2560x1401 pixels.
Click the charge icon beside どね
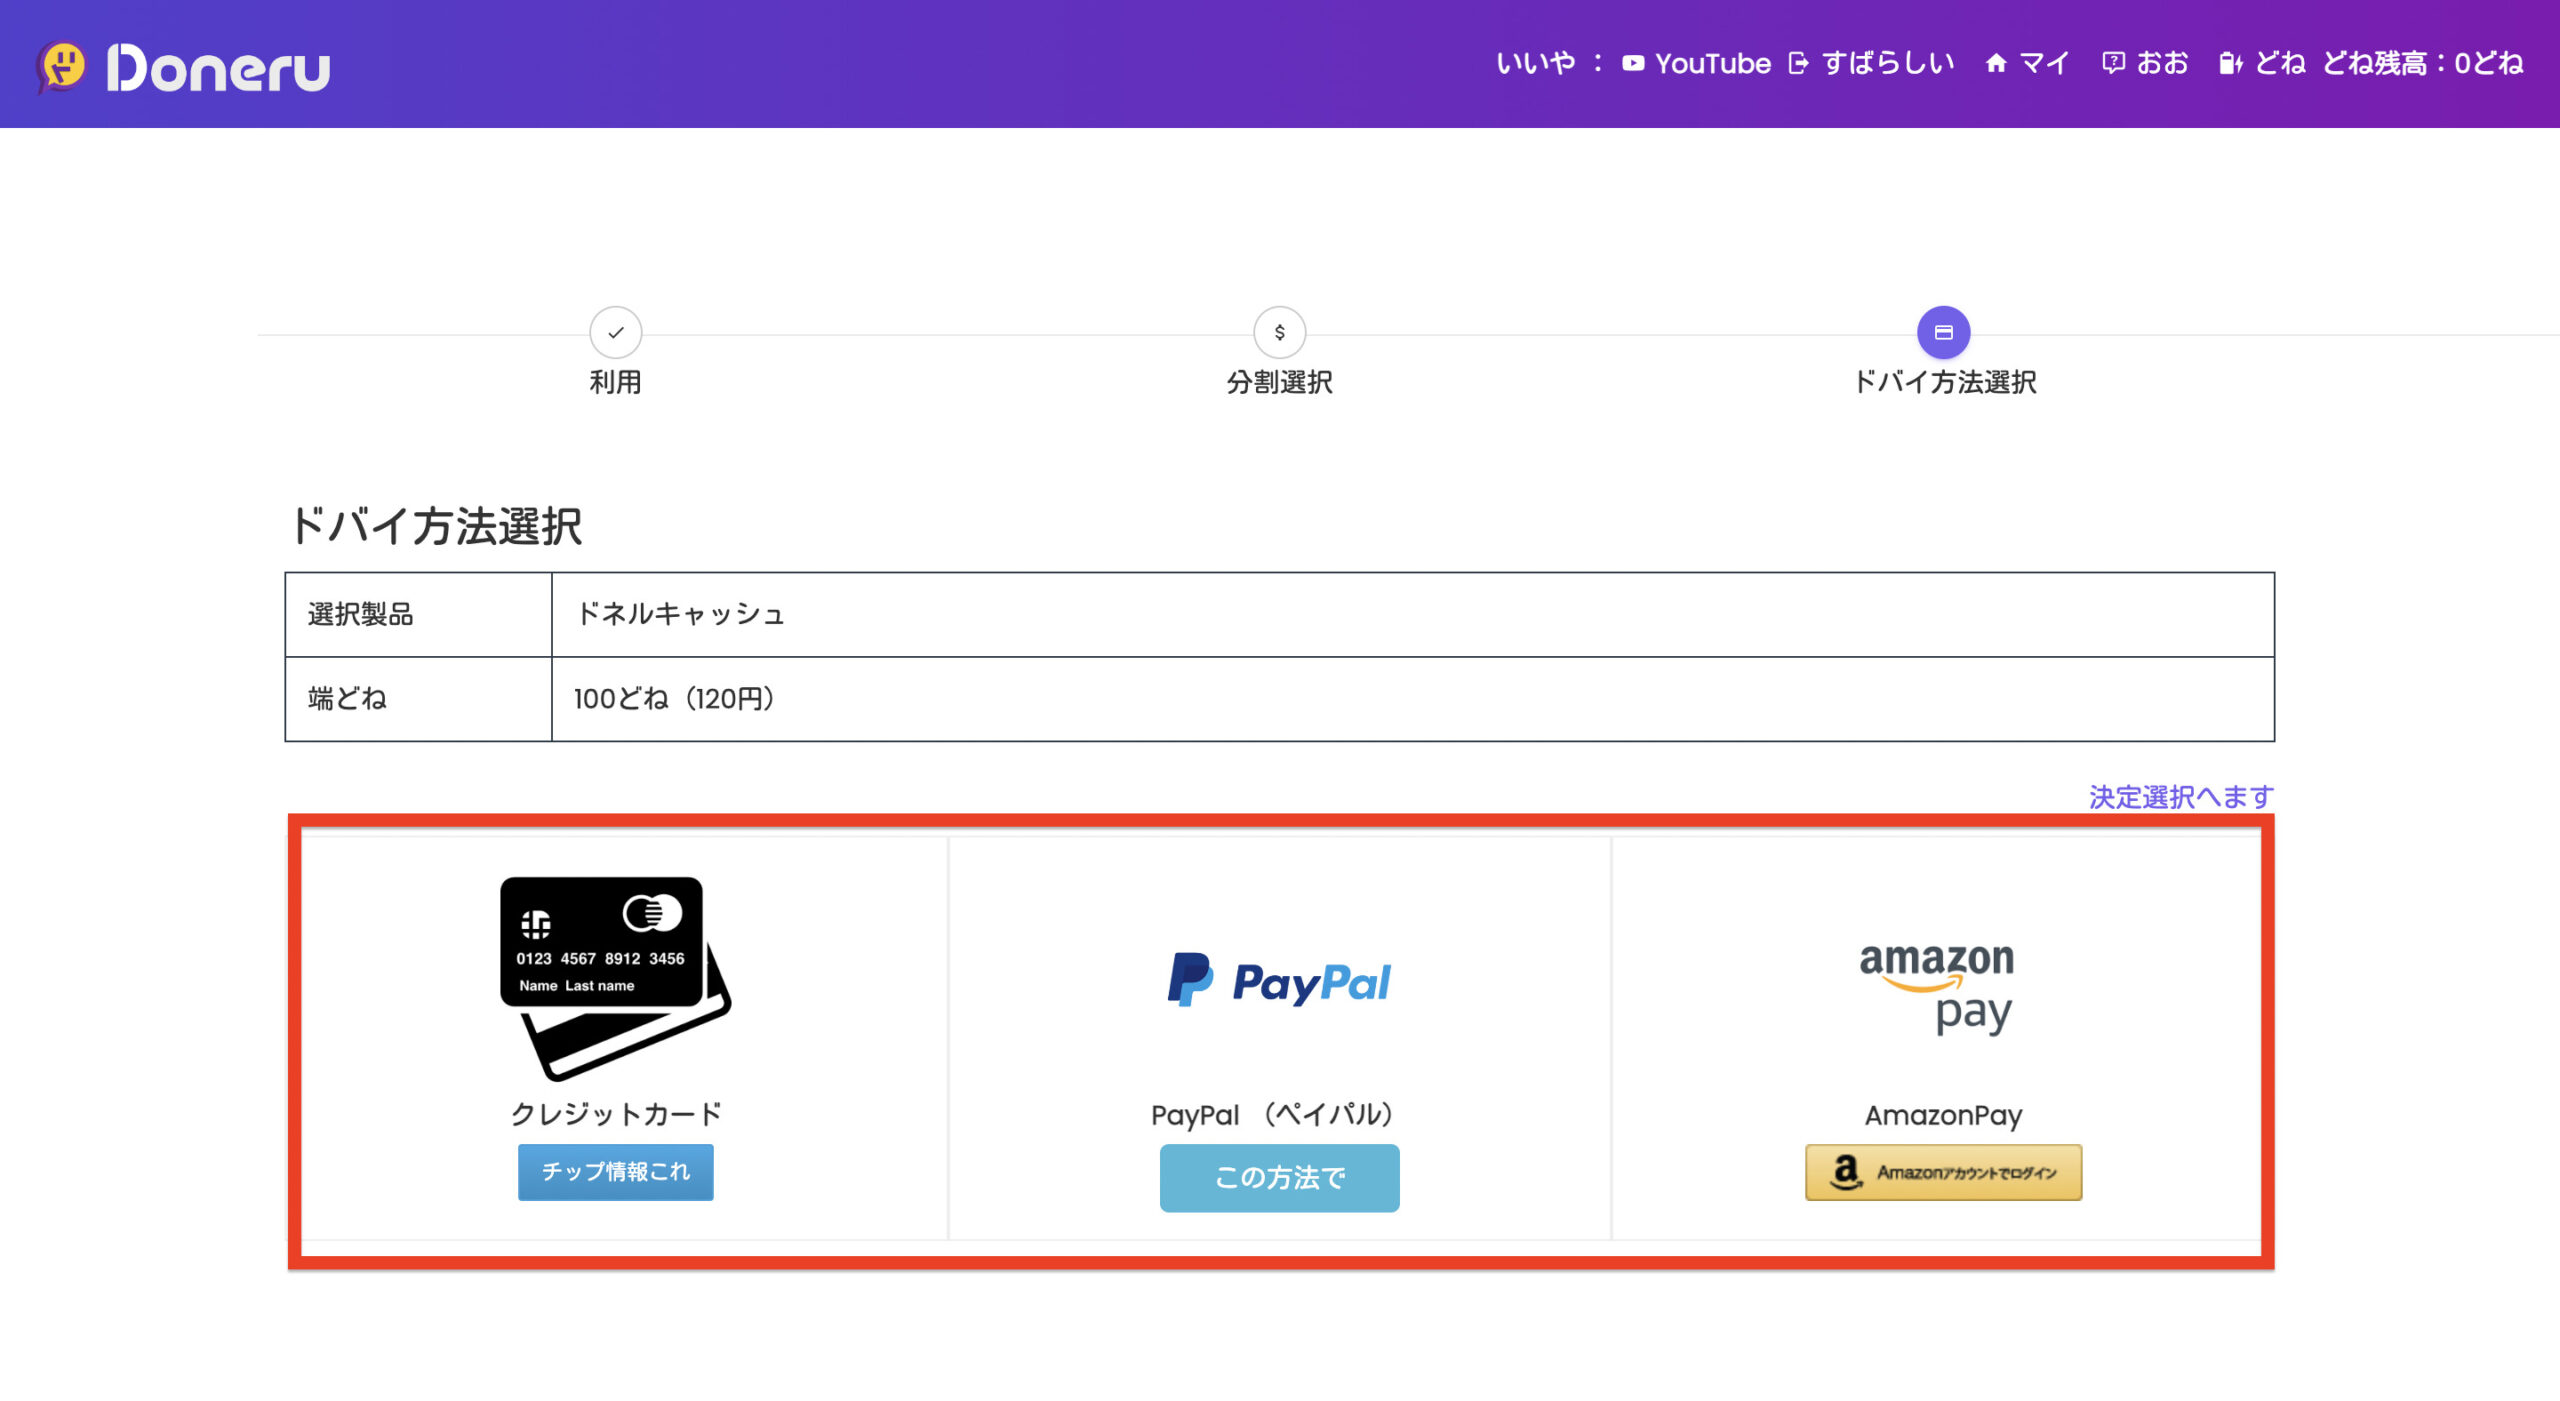(2230, 63)
